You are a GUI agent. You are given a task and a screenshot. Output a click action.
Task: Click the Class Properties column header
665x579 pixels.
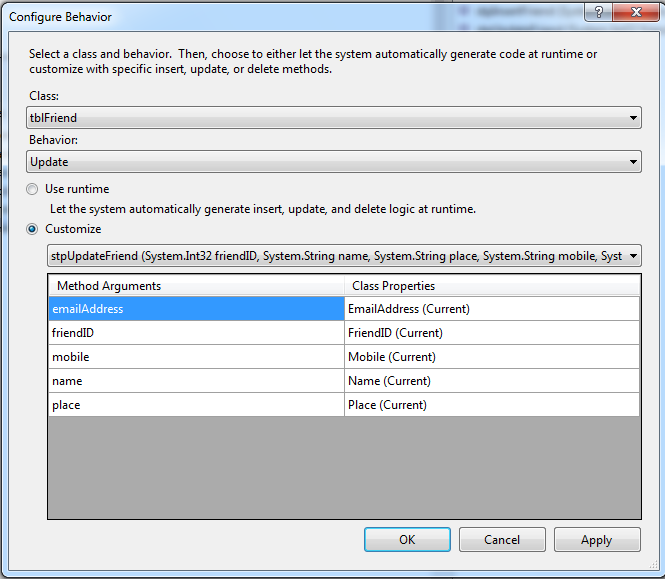(492, 285)
